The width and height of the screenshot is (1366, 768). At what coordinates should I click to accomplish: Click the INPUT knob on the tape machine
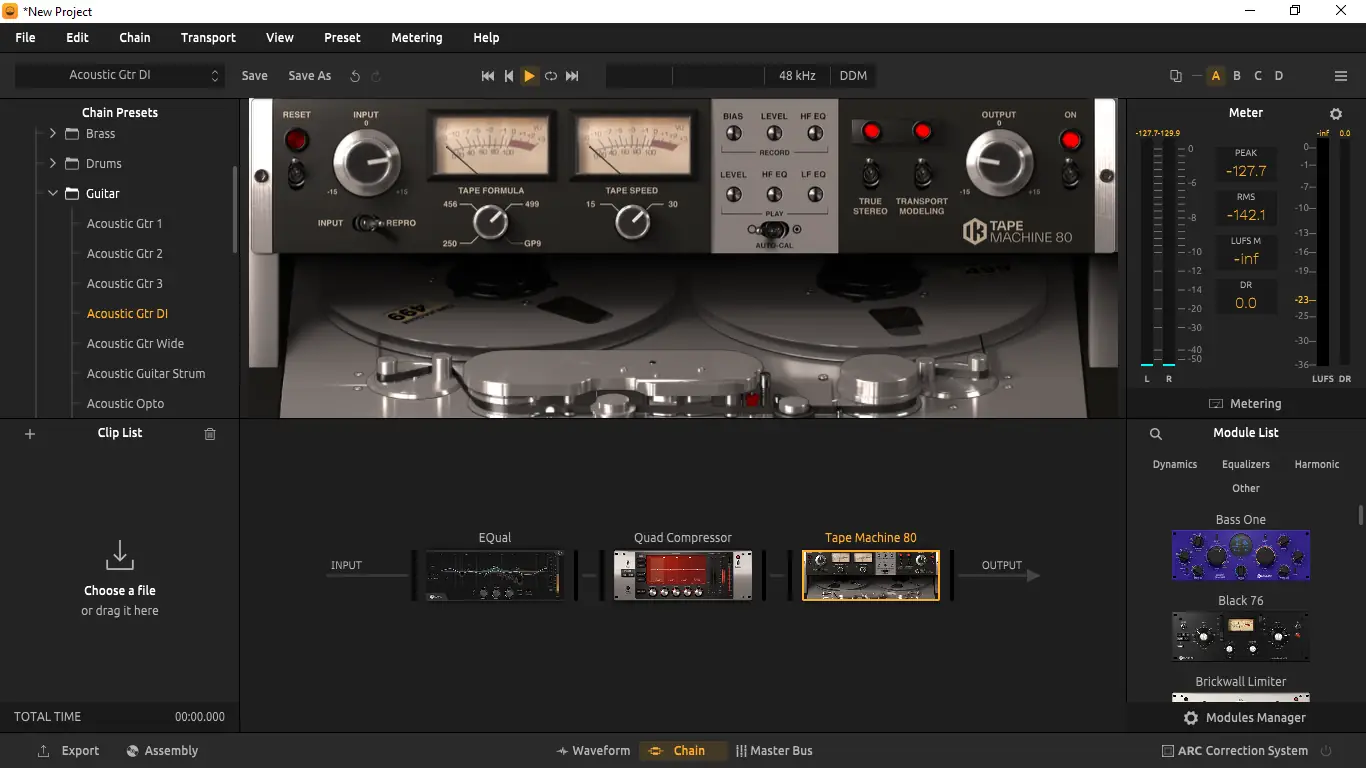point(366,162)
